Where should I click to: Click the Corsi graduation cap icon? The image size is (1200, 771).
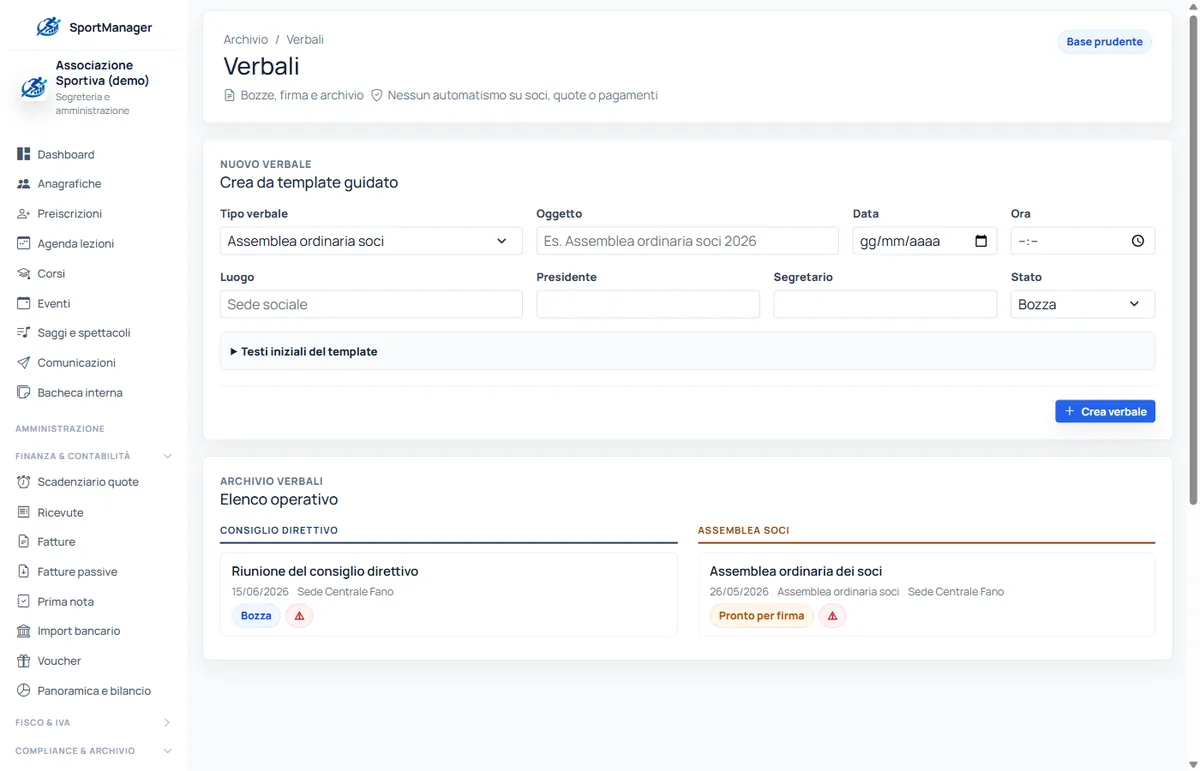[24, 273]
